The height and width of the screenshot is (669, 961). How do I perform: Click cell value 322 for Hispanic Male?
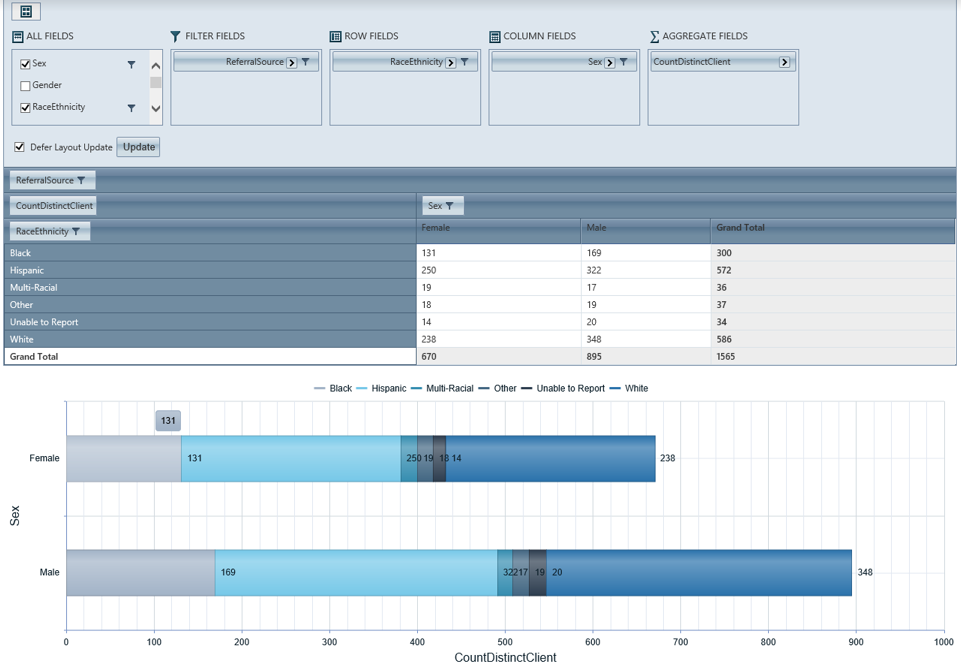coord(645,270)
